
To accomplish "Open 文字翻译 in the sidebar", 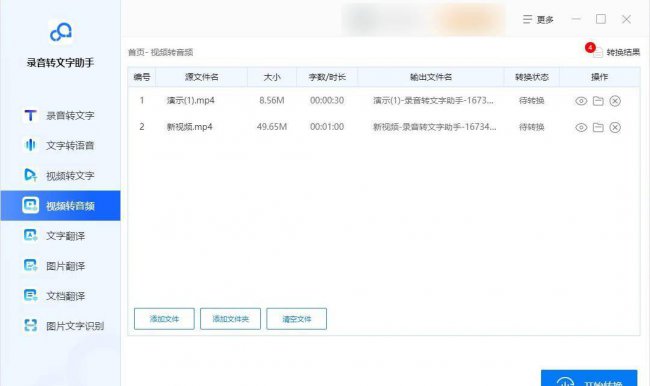I will pos(61,235).
